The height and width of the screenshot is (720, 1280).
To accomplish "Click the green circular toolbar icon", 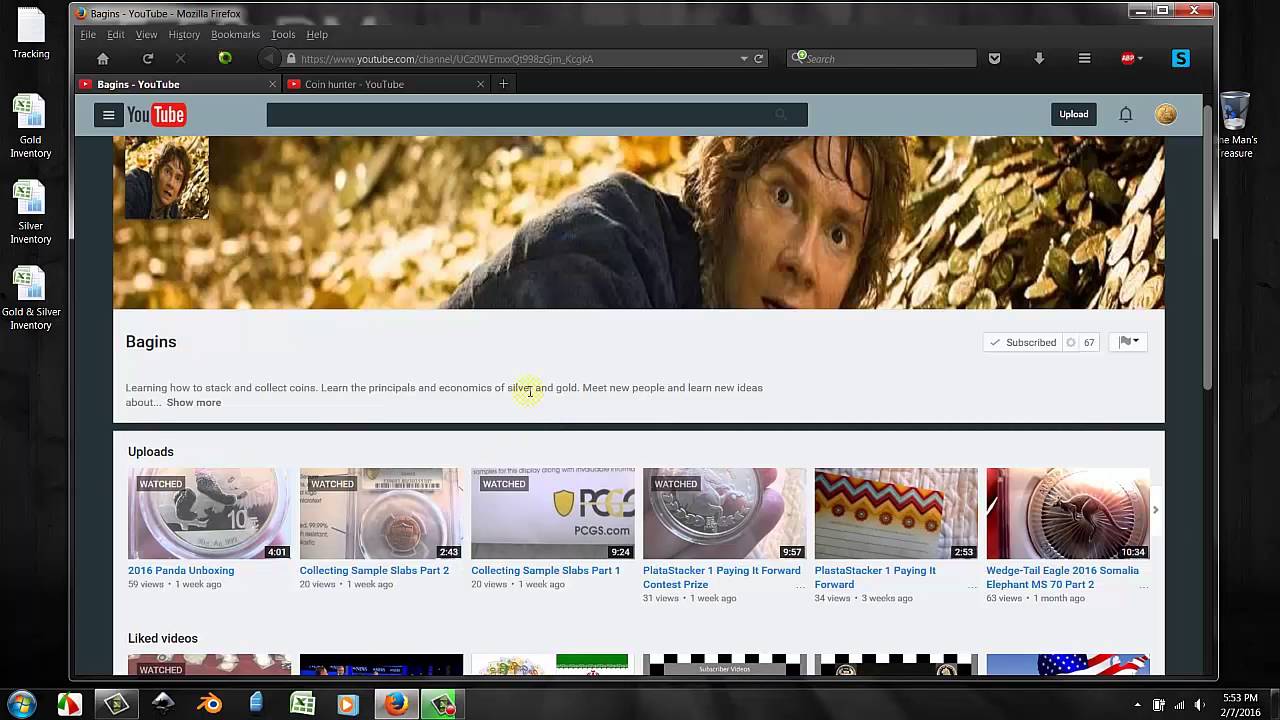I will [225, 58].
